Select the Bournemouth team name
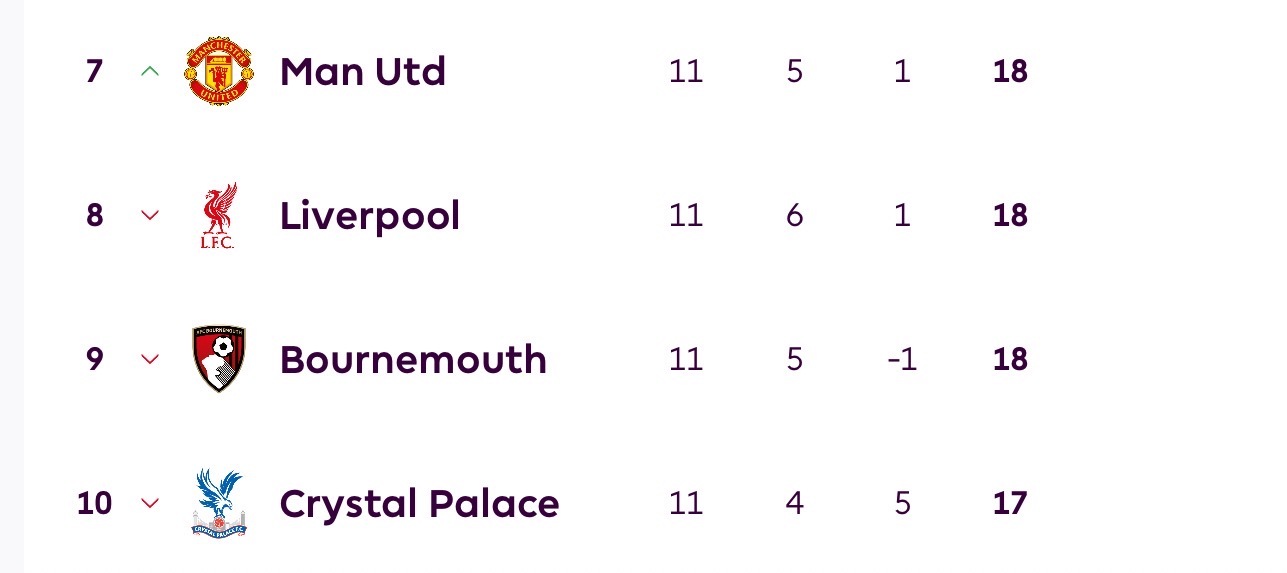 point(413,360)
